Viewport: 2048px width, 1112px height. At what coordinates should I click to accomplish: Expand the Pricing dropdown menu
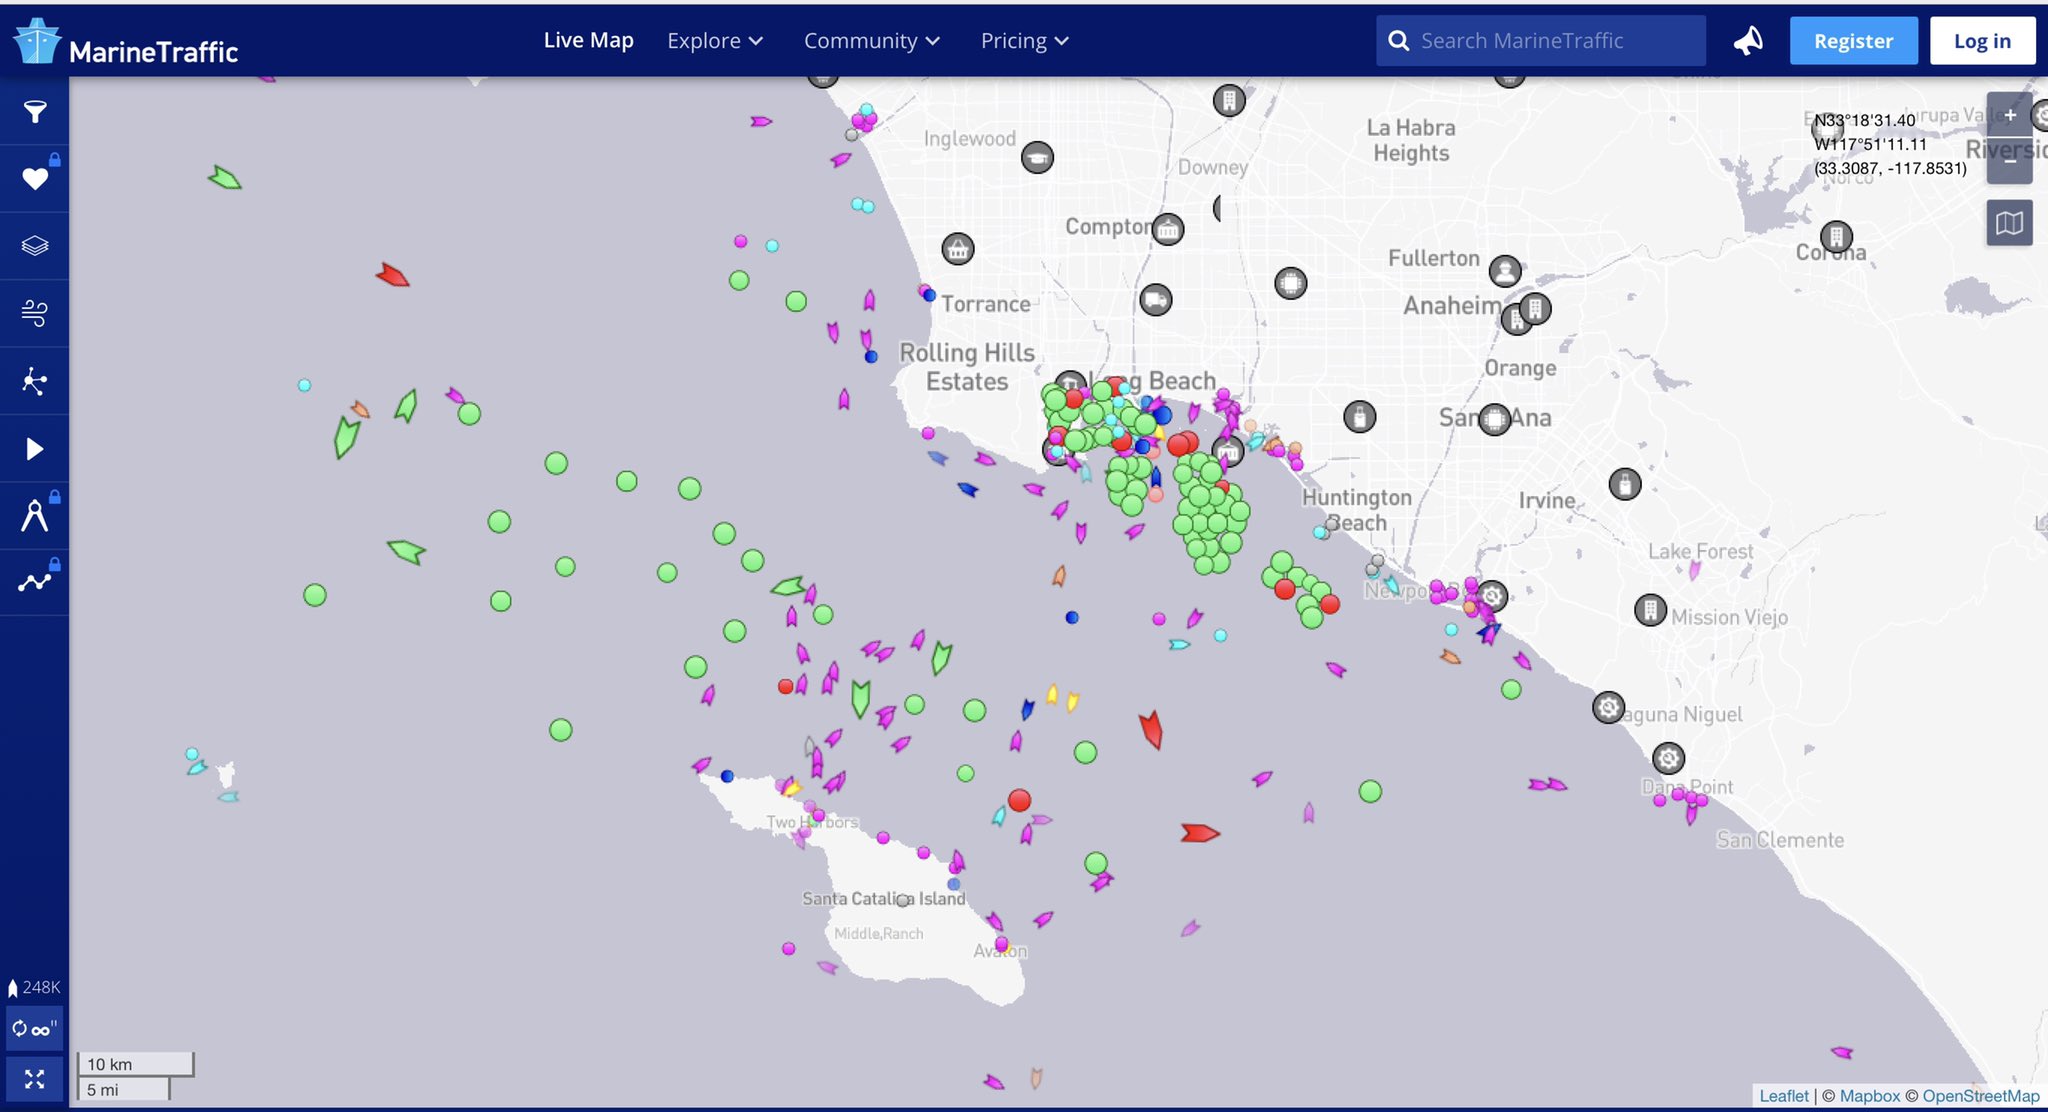[1023, 40]
